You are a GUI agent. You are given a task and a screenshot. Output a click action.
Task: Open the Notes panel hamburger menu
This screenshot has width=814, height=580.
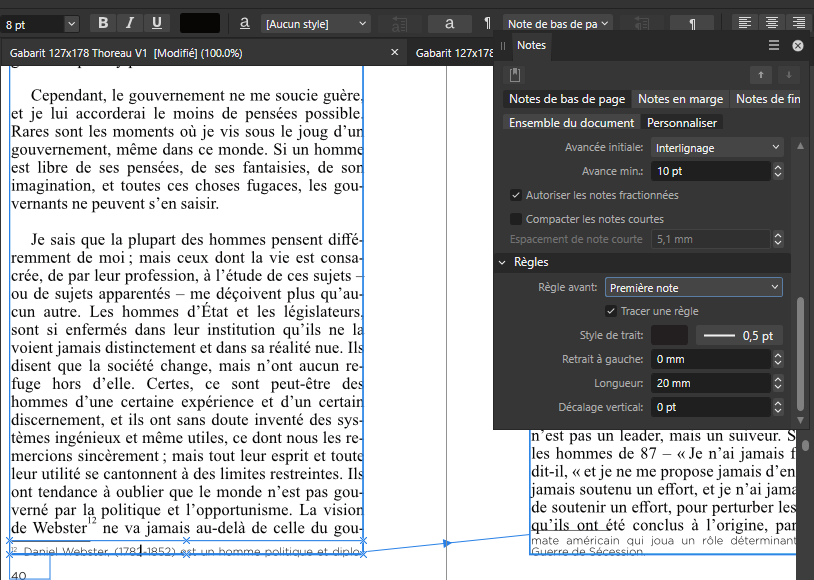point(774,45)
